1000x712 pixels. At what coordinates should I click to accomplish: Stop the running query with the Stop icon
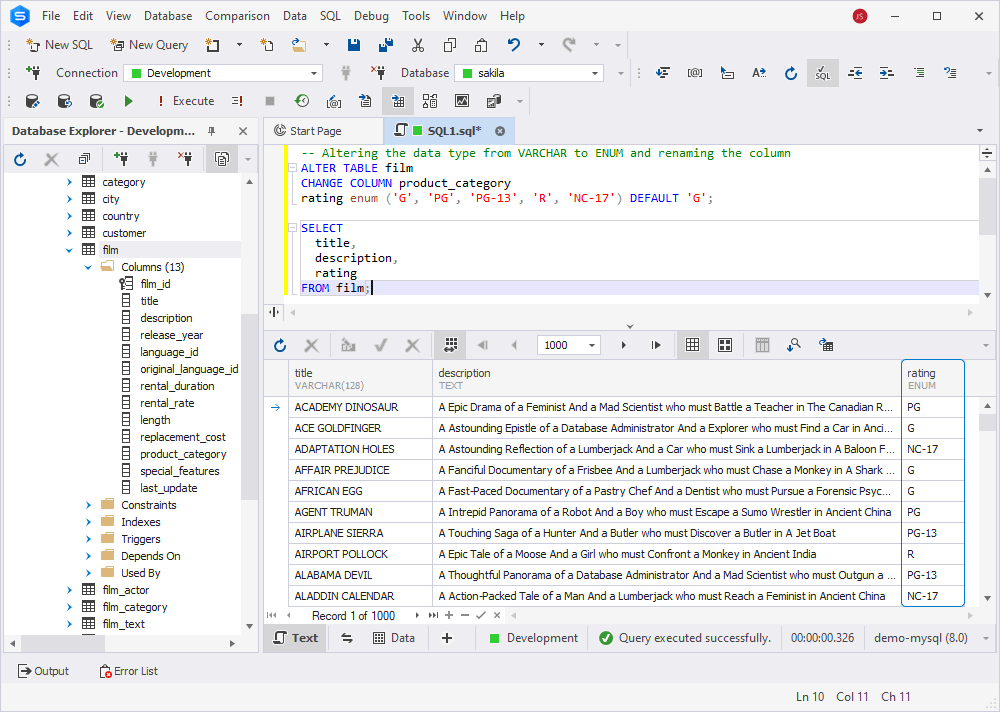click(x=270, y=100)
